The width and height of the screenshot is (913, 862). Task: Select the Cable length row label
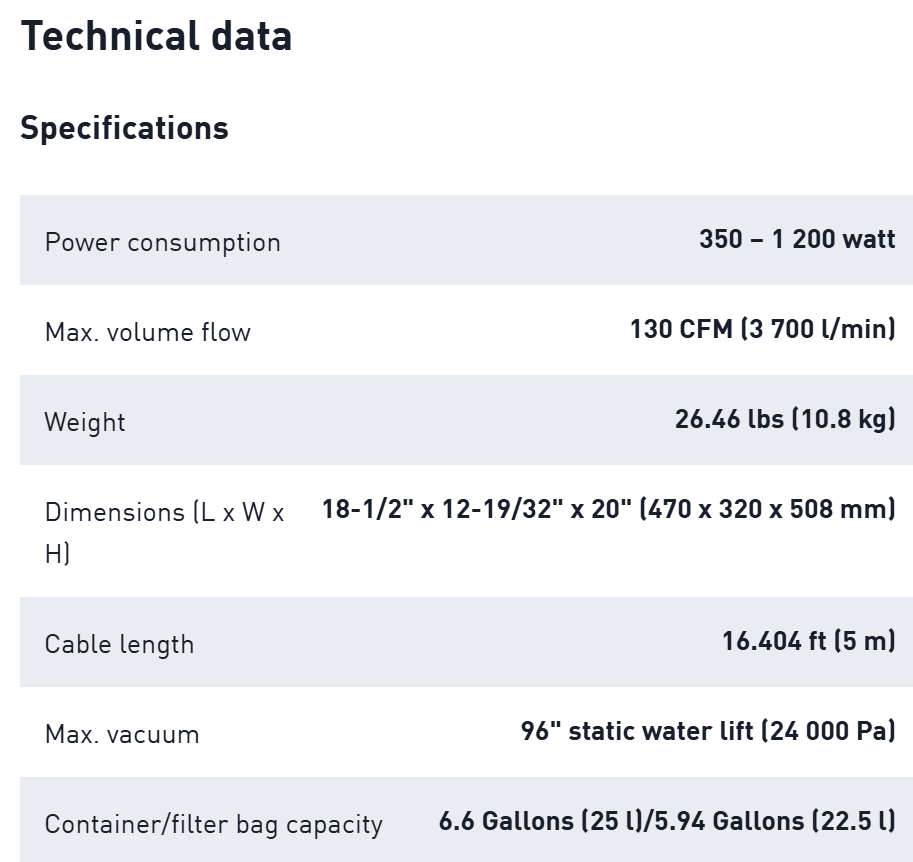(x=119, y=644)
